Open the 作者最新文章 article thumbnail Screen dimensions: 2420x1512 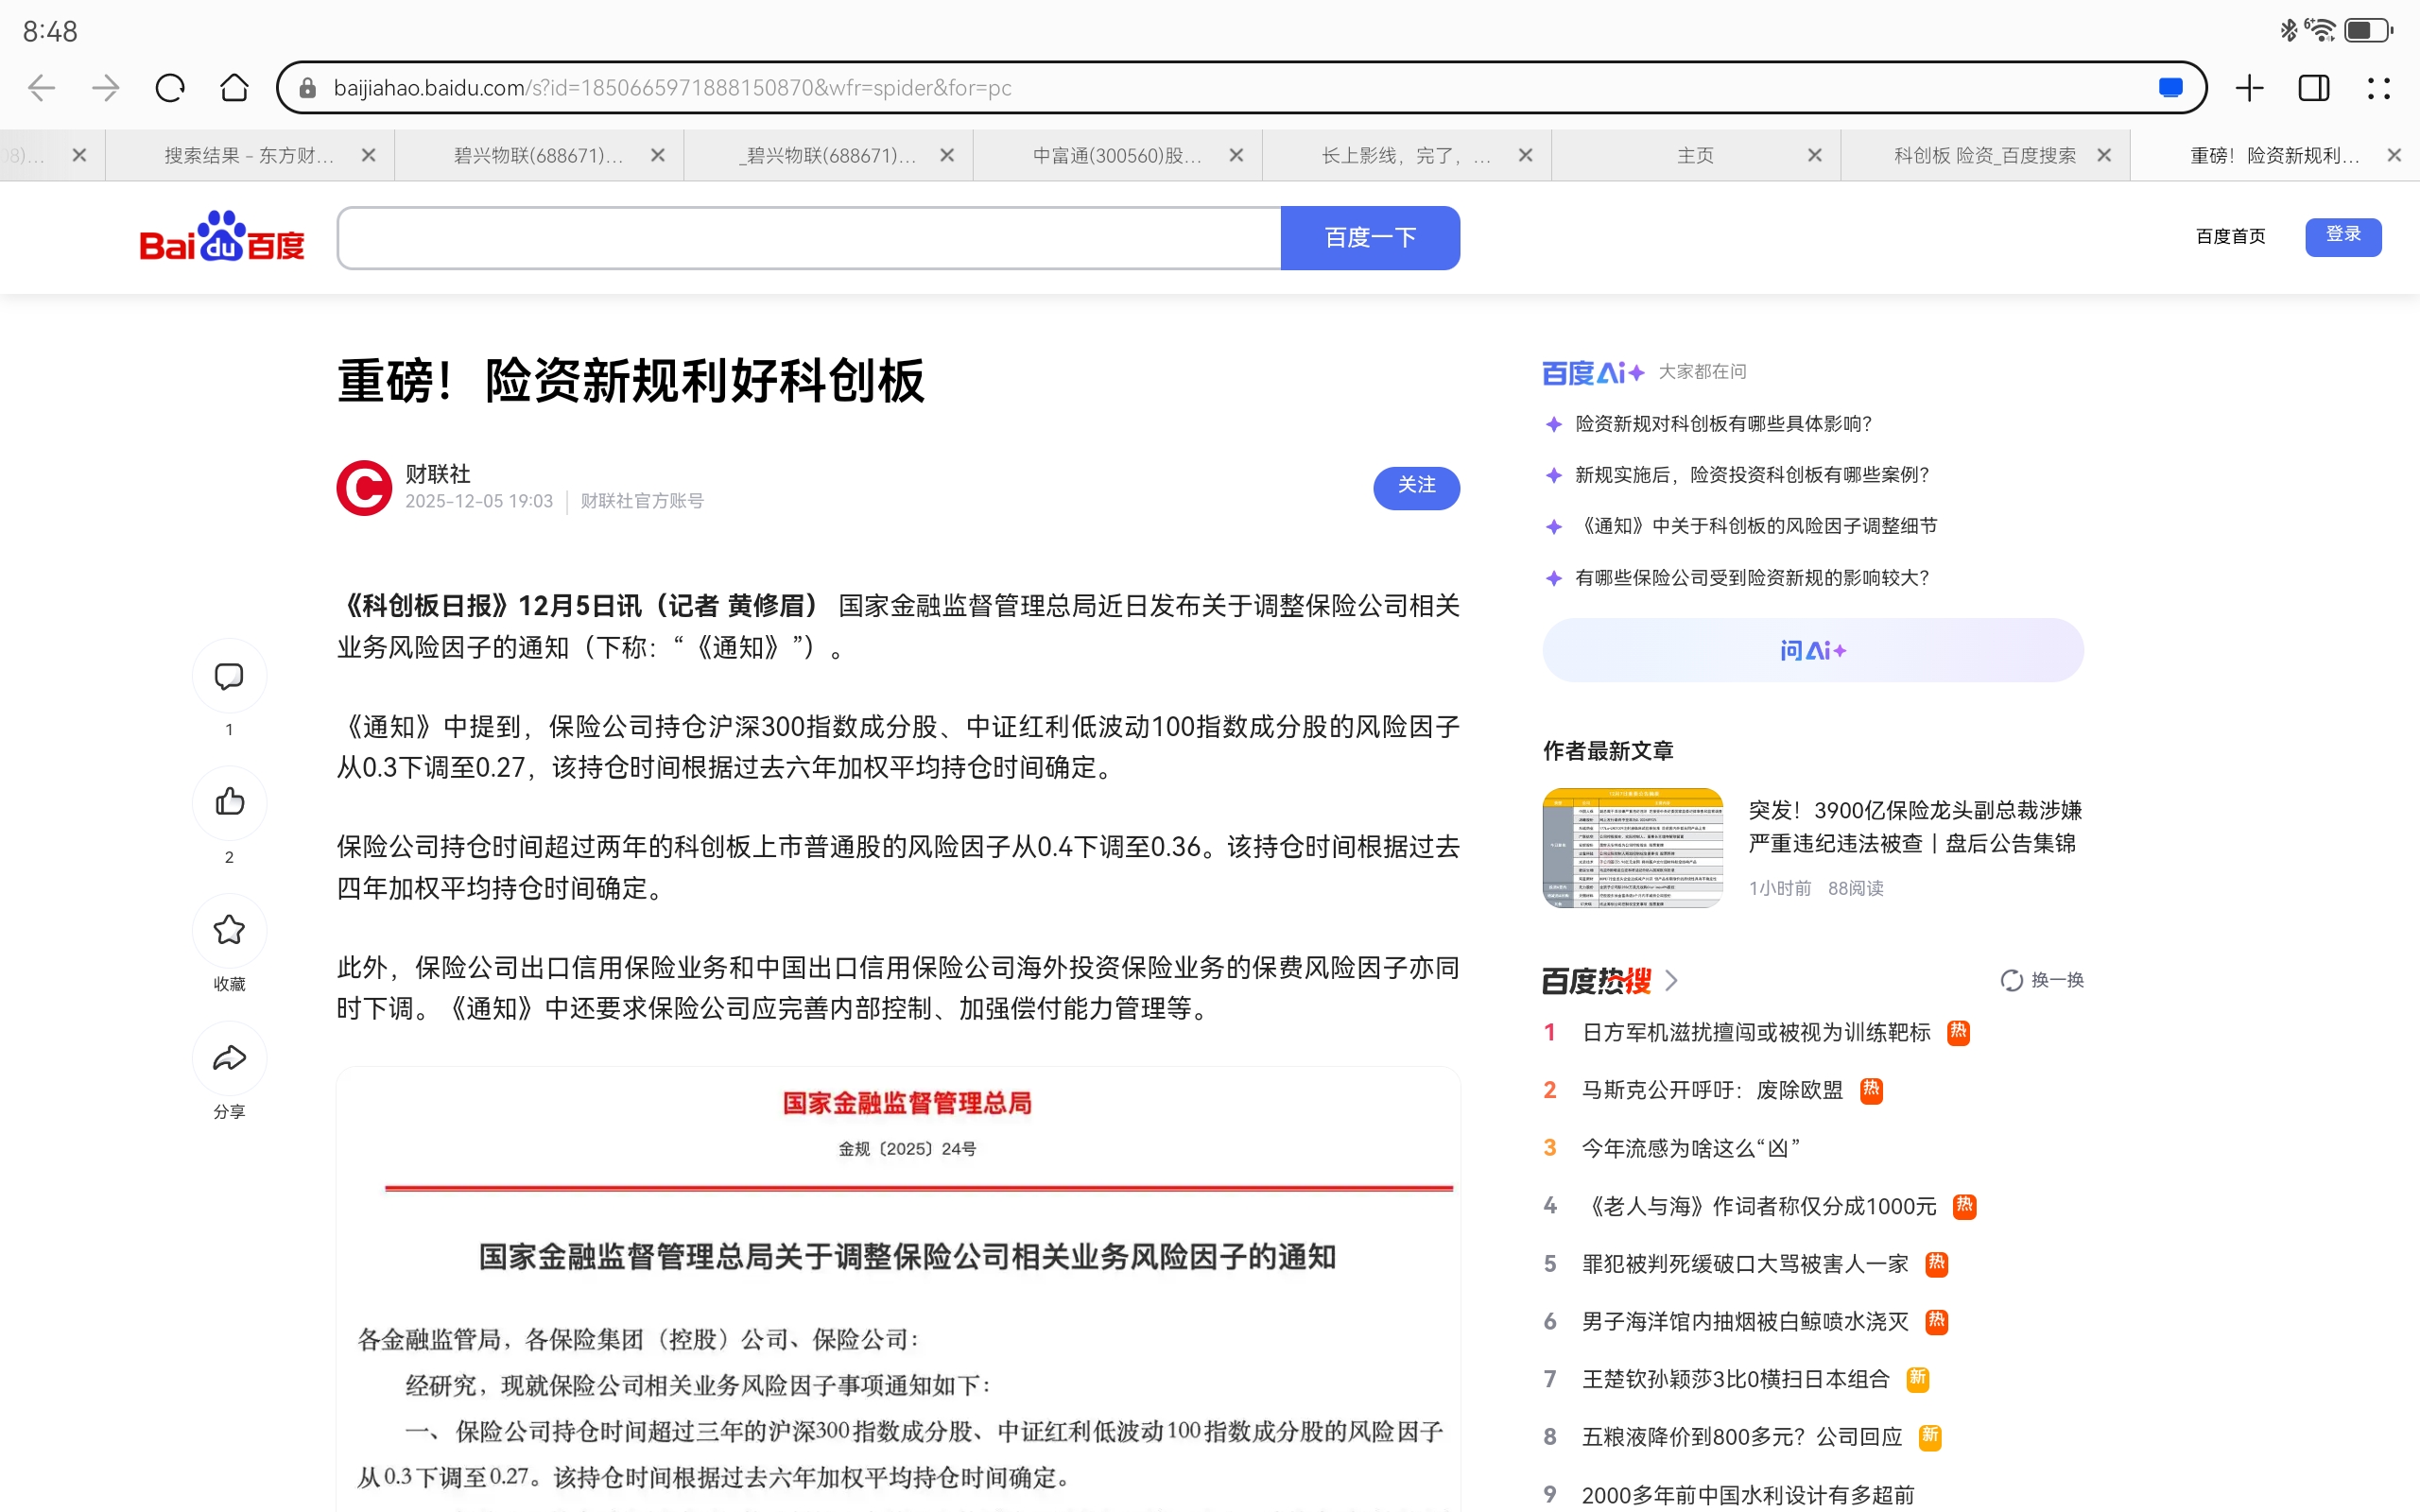[1632, 848]
